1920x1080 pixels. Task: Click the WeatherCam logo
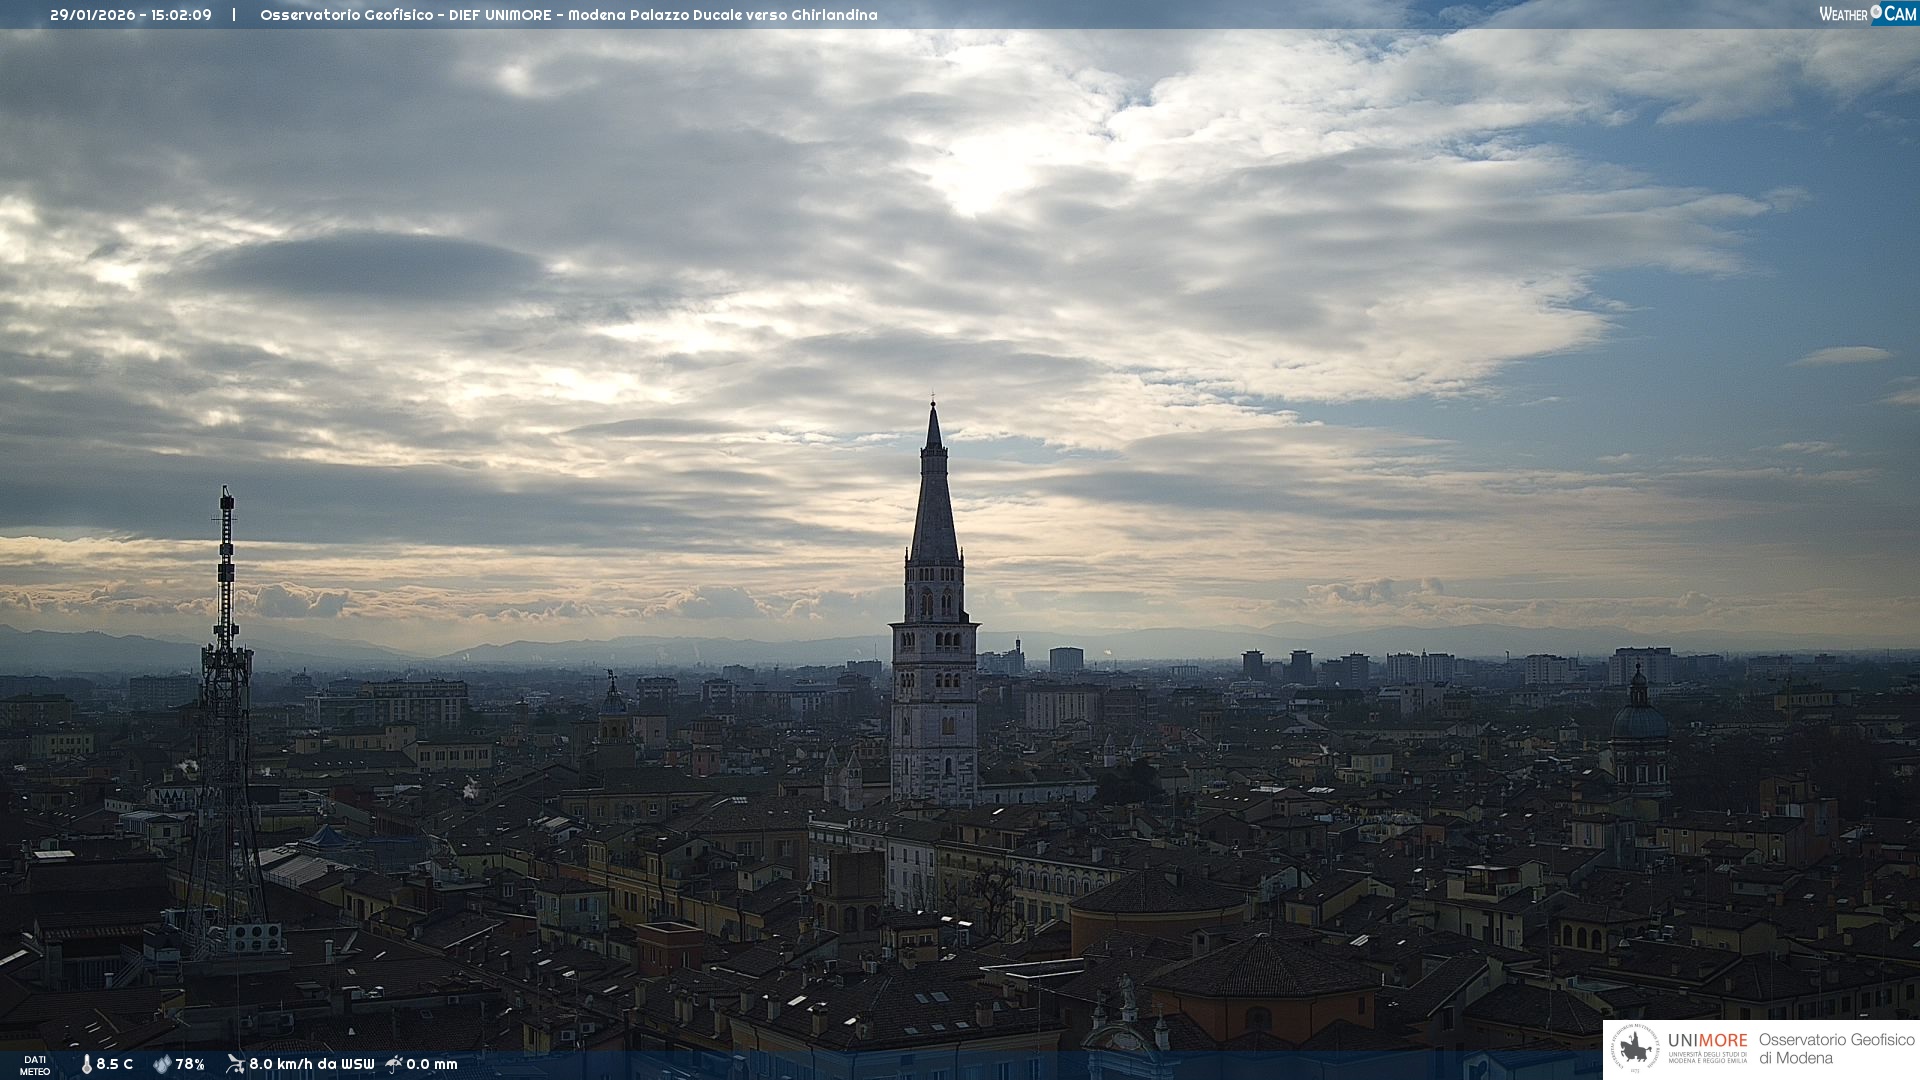[x=1867, y=13]
